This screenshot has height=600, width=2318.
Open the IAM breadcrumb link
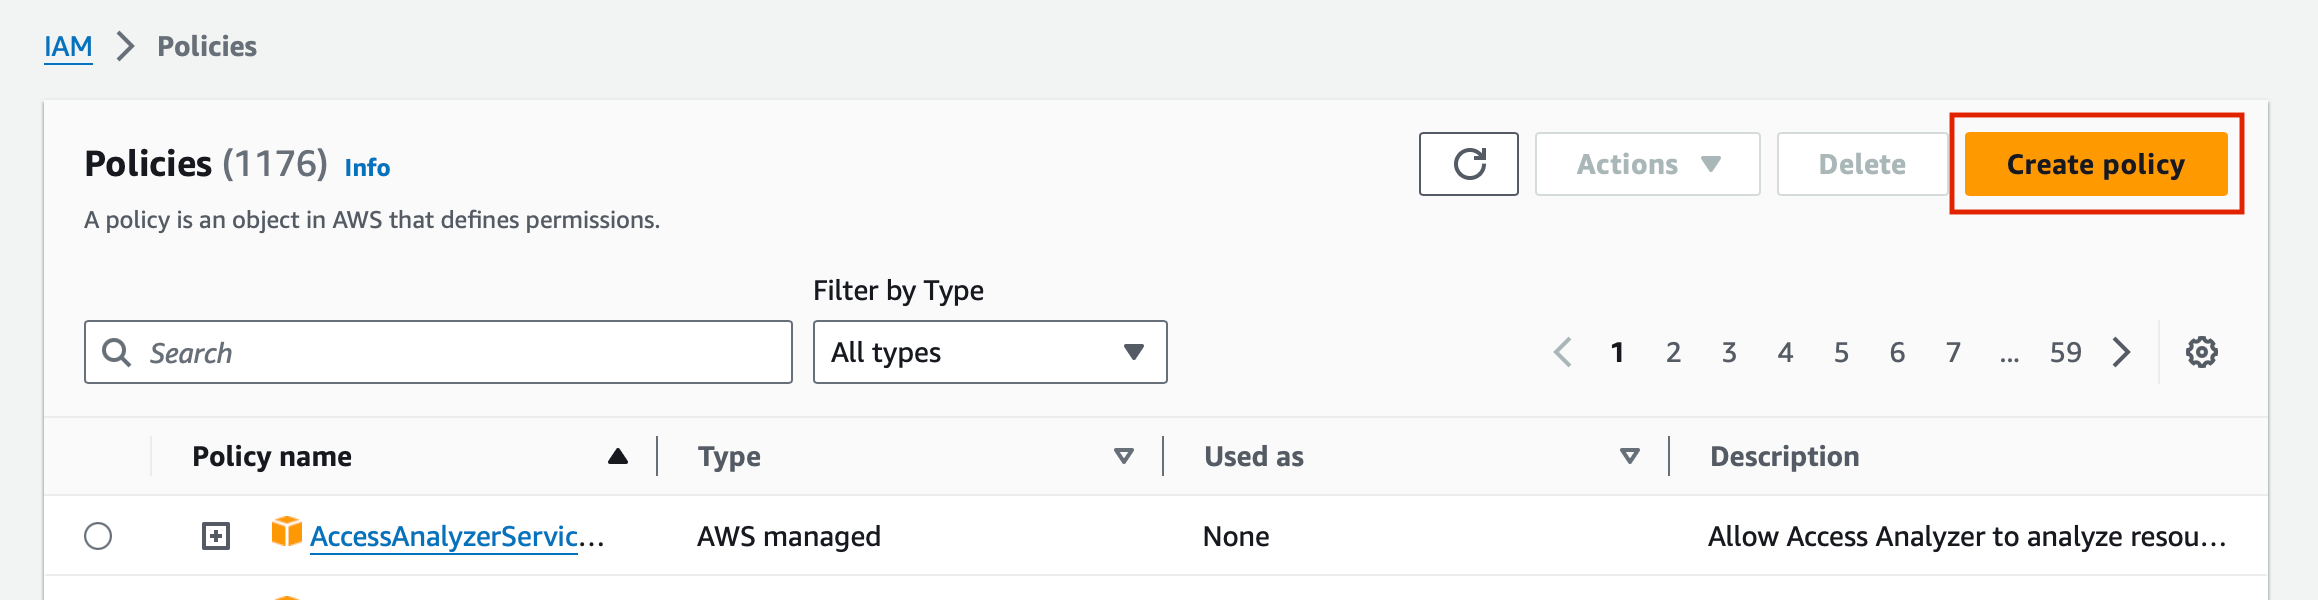point(68,46)
